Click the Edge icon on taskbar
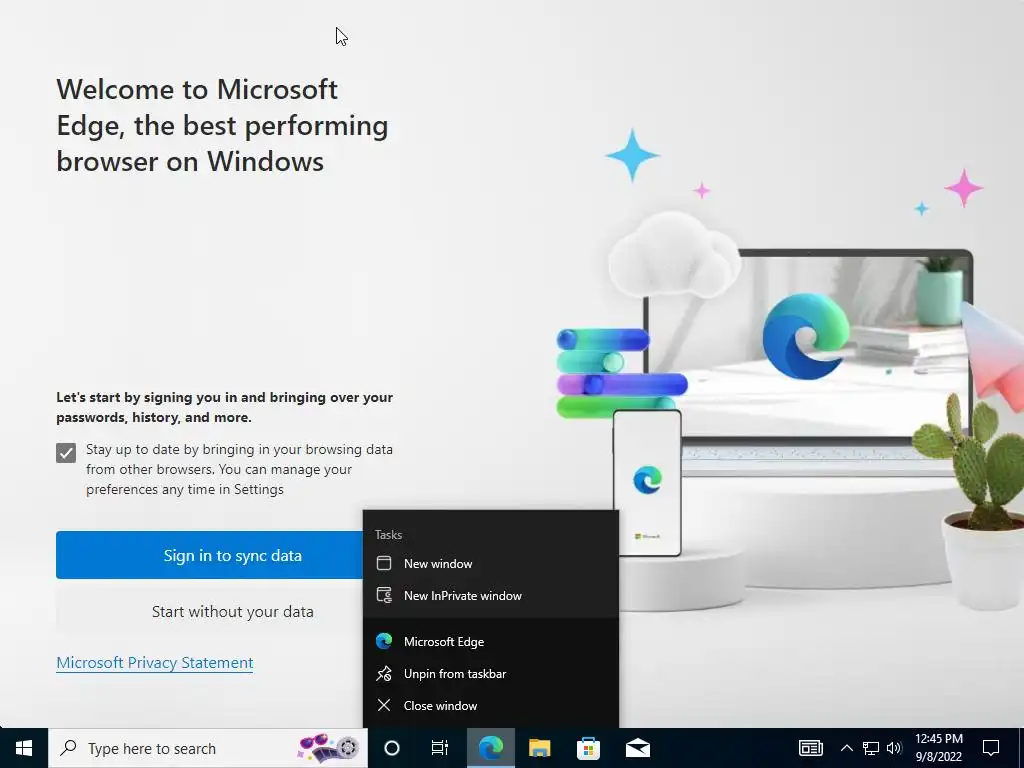1024x768 pixels. pos(490,748)
